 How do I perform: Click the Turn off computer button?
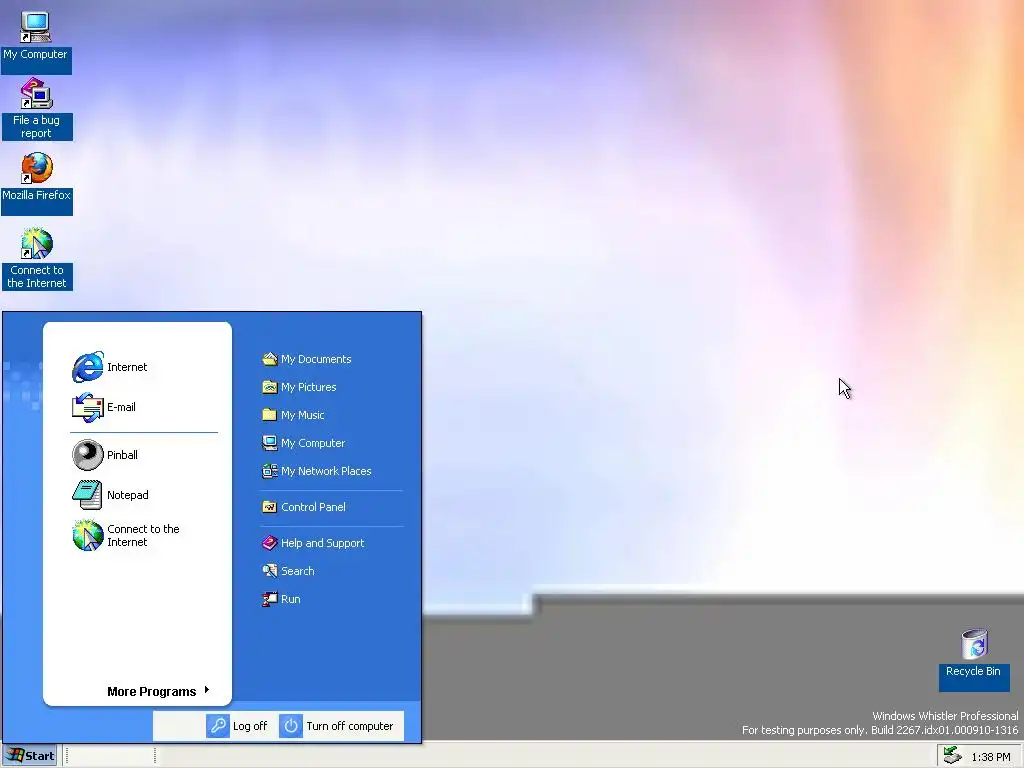coord(337,726)
